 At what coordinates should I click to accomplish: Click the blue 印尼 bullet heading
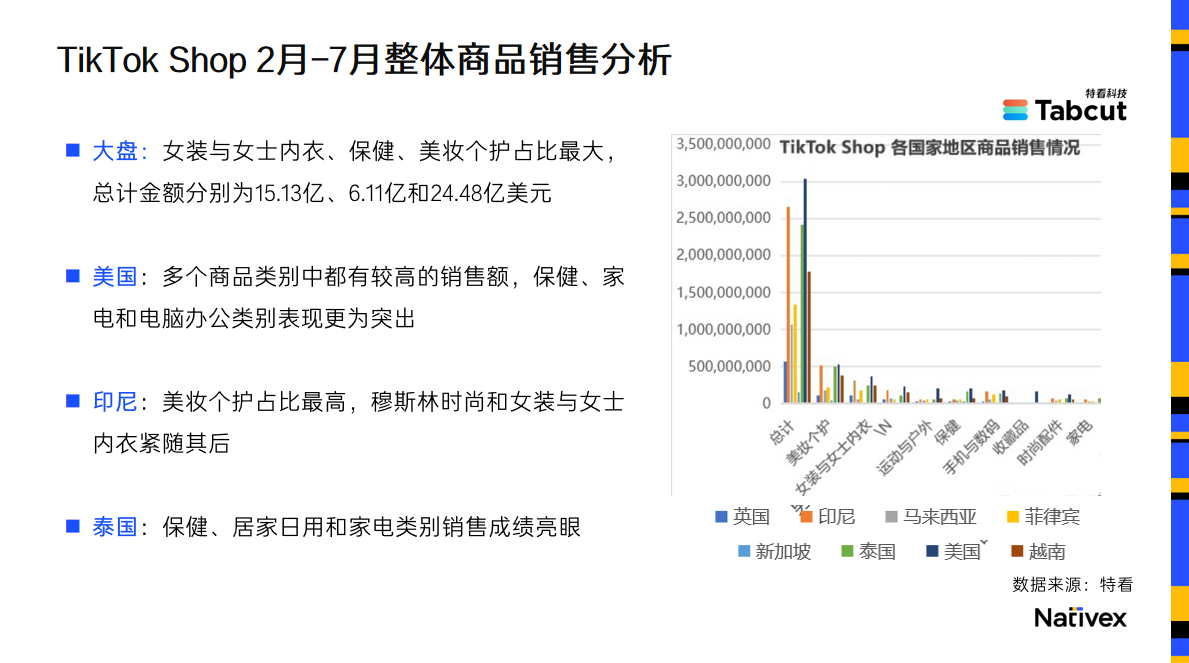(x=115, y=401)
